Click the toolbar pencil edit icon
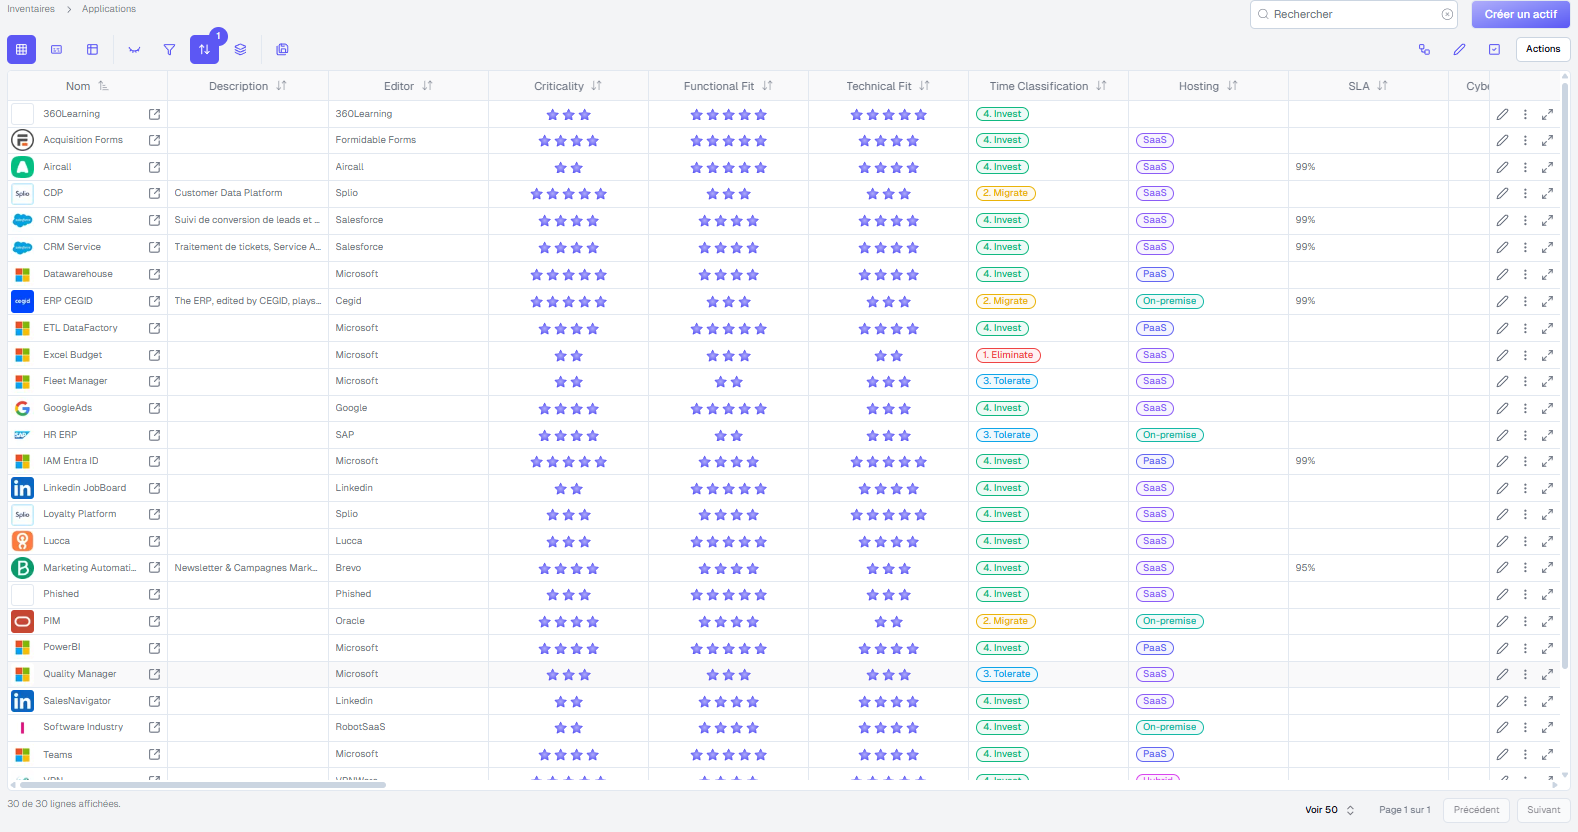 coord(1459,49)
